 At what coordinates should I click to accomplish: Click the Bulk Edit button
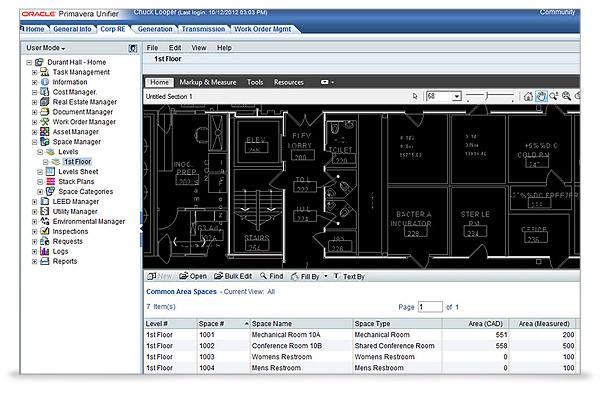pos(233,276)
